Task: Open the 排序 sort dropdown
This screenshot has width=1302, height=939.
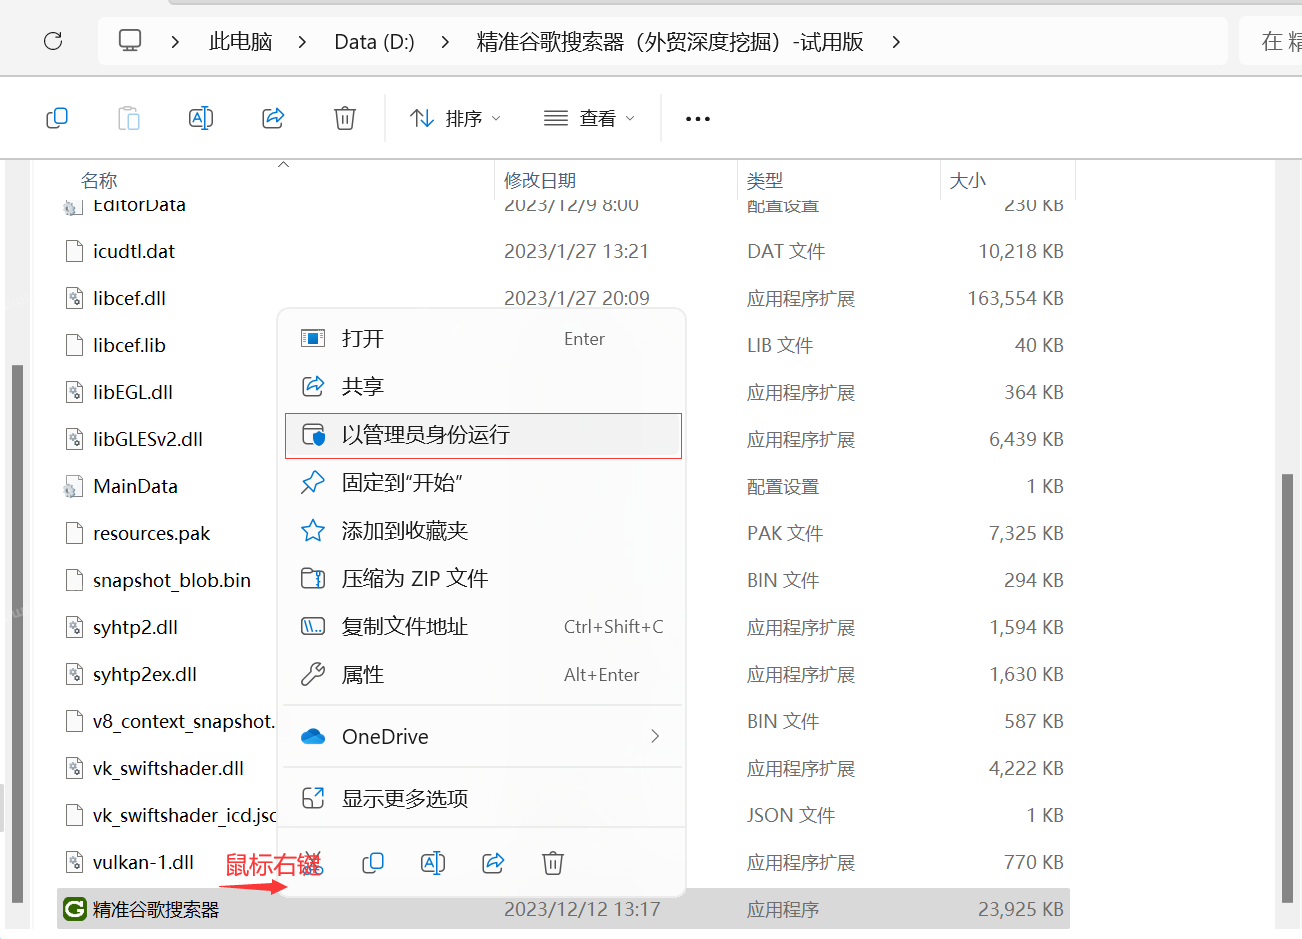Action: (455, 118)
